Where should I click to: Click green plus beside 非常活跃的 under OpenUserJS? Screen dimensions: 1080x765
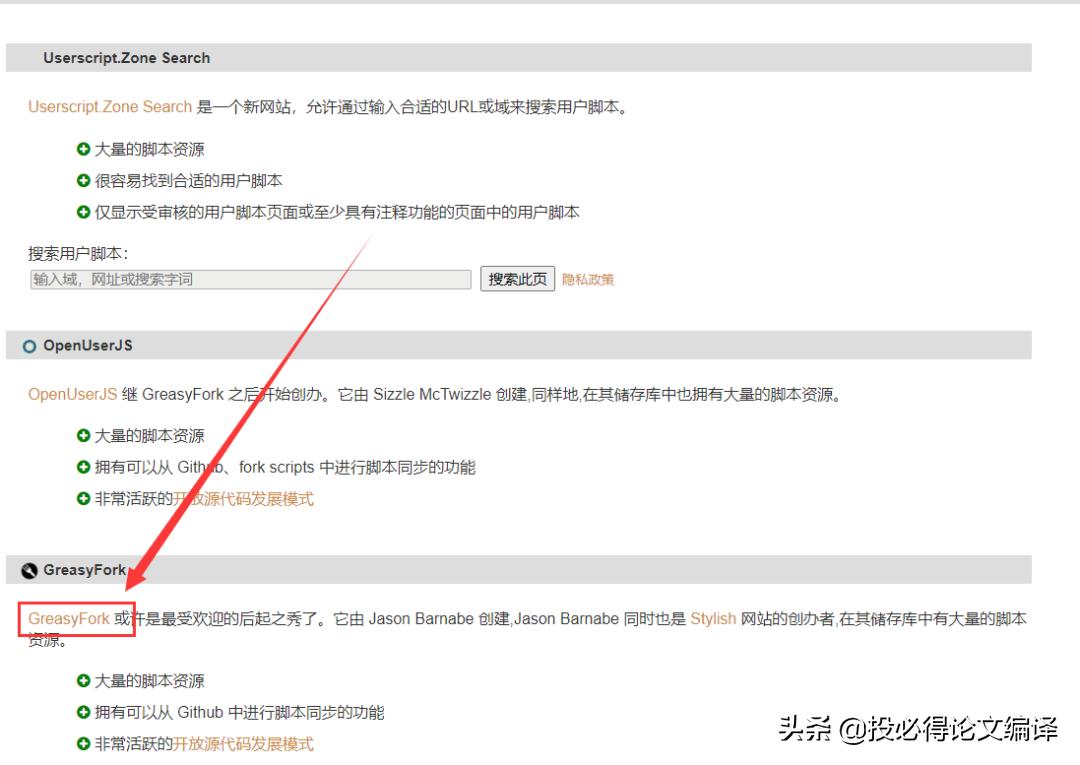83,499
